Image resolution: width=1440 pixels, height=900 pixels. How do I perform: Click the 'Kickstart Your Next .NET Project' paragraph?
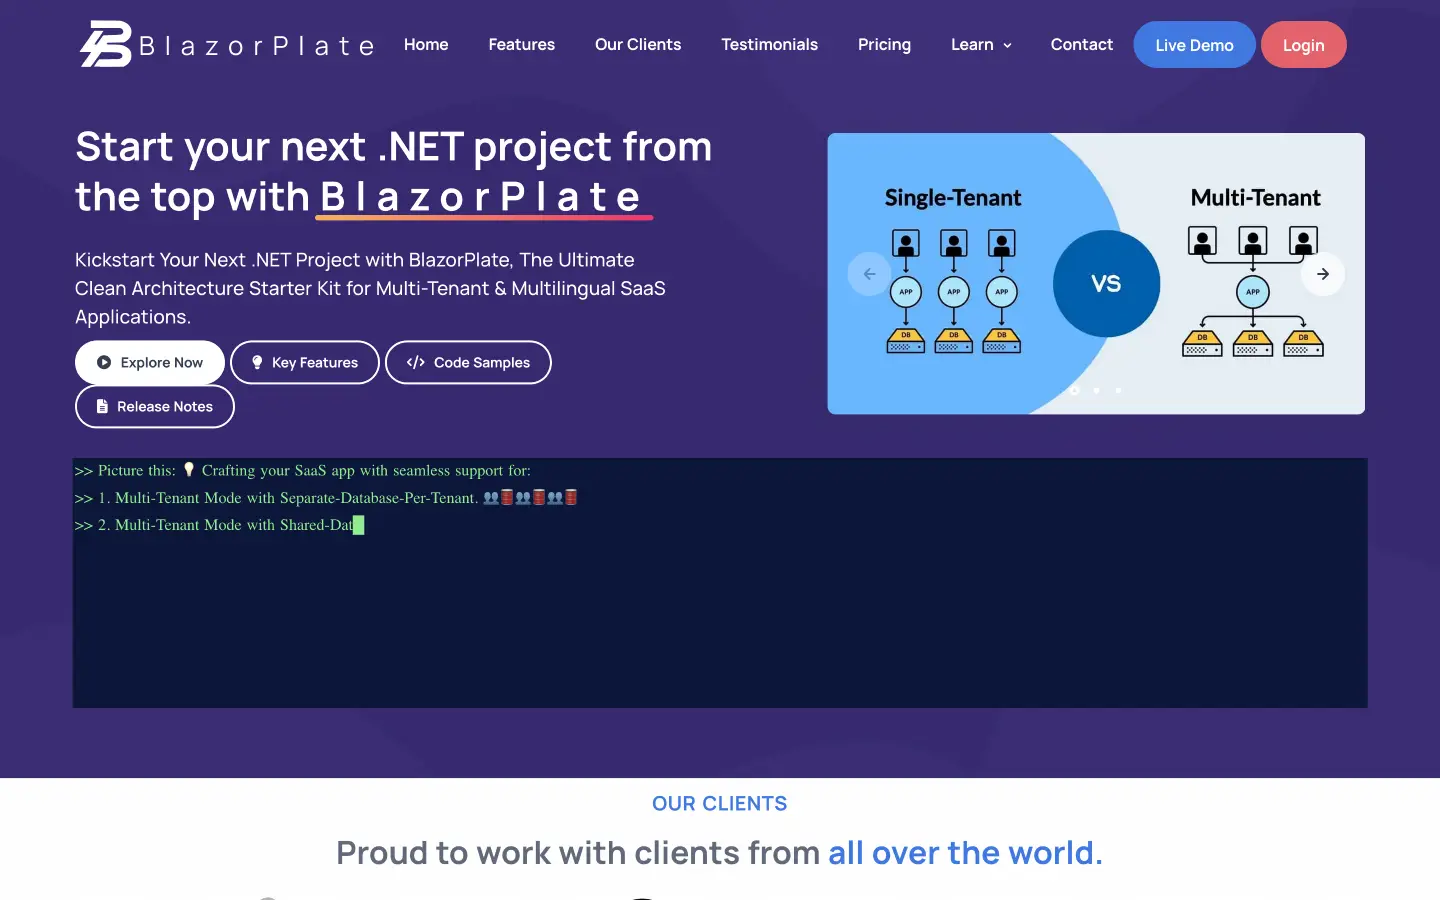(370, 288)
